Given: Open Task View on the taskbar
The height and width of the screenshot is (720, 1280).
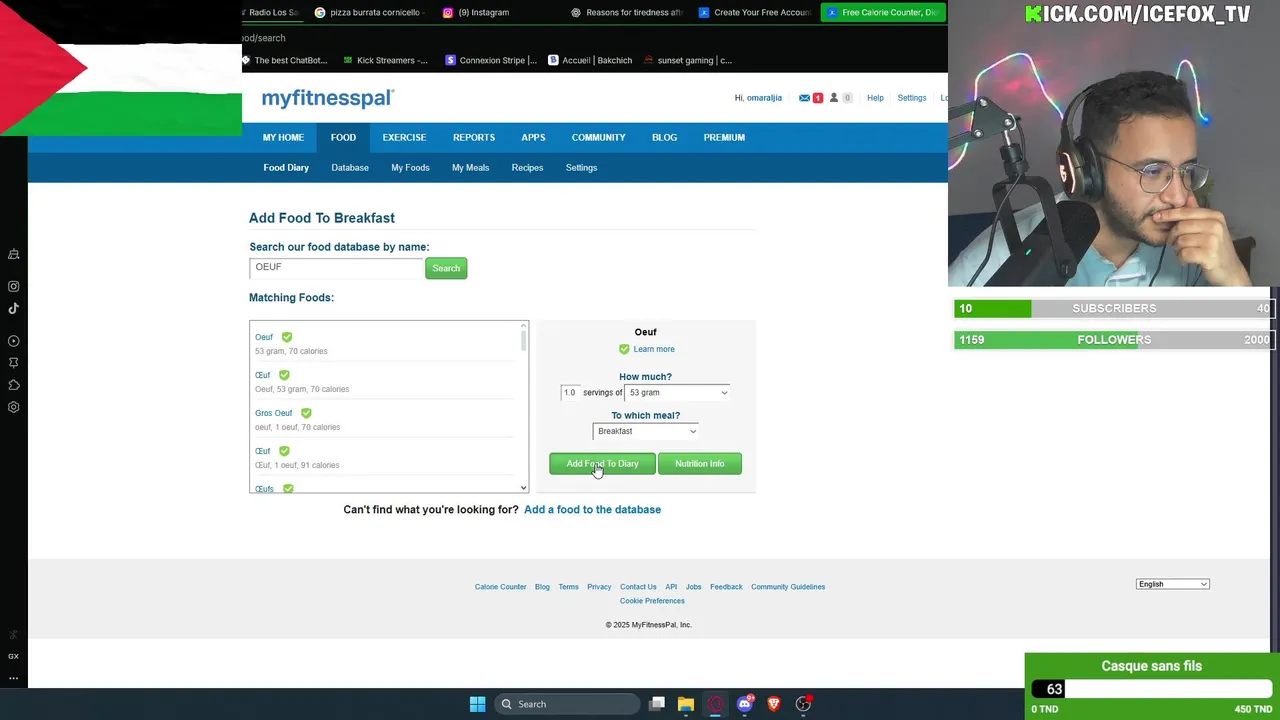Looking at the screenshot, I should (657, 704).
